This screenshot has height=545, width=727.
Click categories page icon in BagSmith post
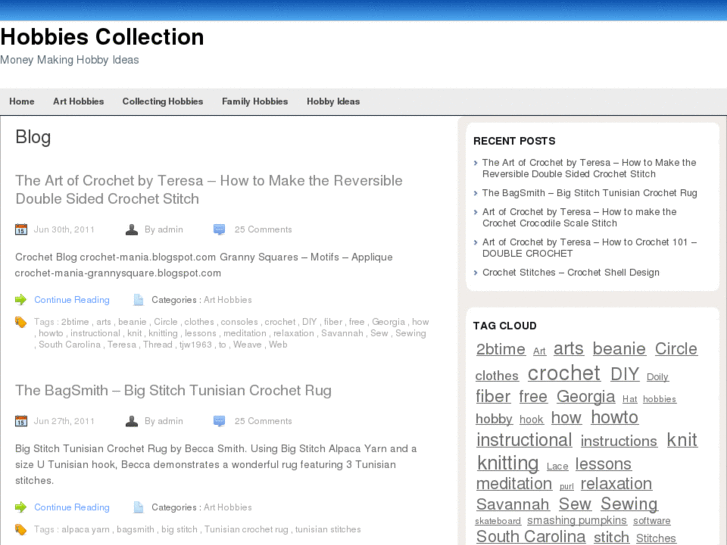(139, 507)
